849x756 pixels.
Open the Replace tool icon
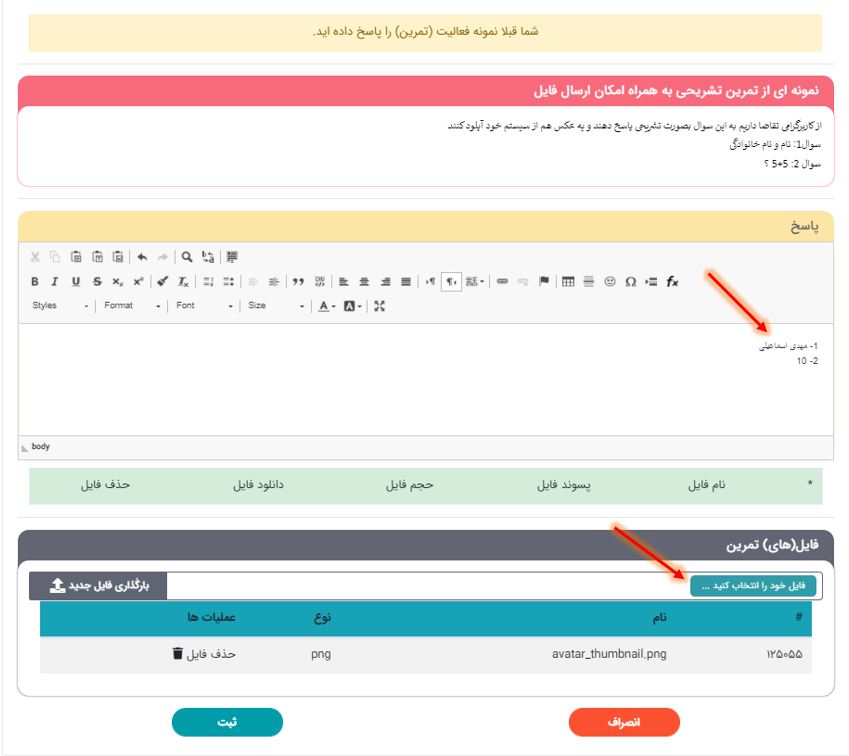208,257
